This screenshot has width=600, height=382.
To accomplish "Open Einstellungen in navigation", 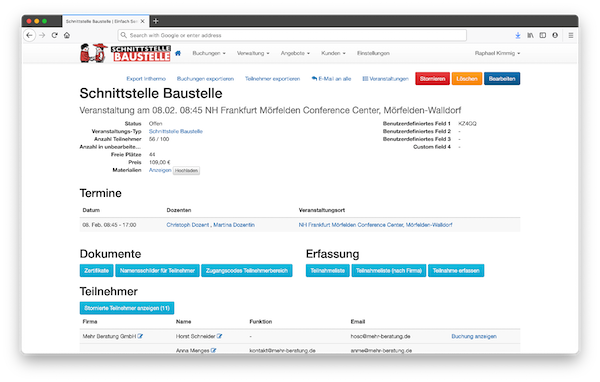I will (x=373, y=53).
